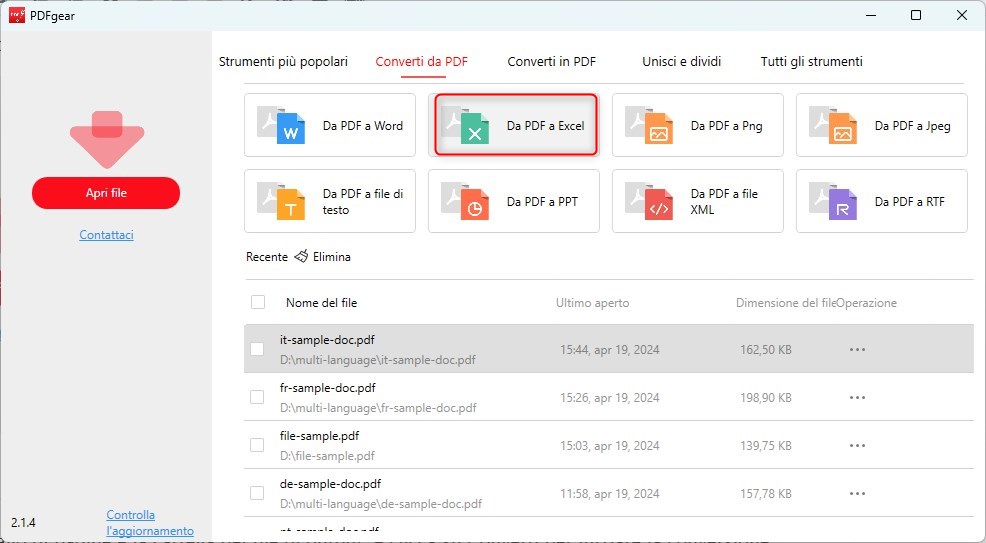Click the Operazione column header
The image size is (986, 543).
[x=867, y=303]
